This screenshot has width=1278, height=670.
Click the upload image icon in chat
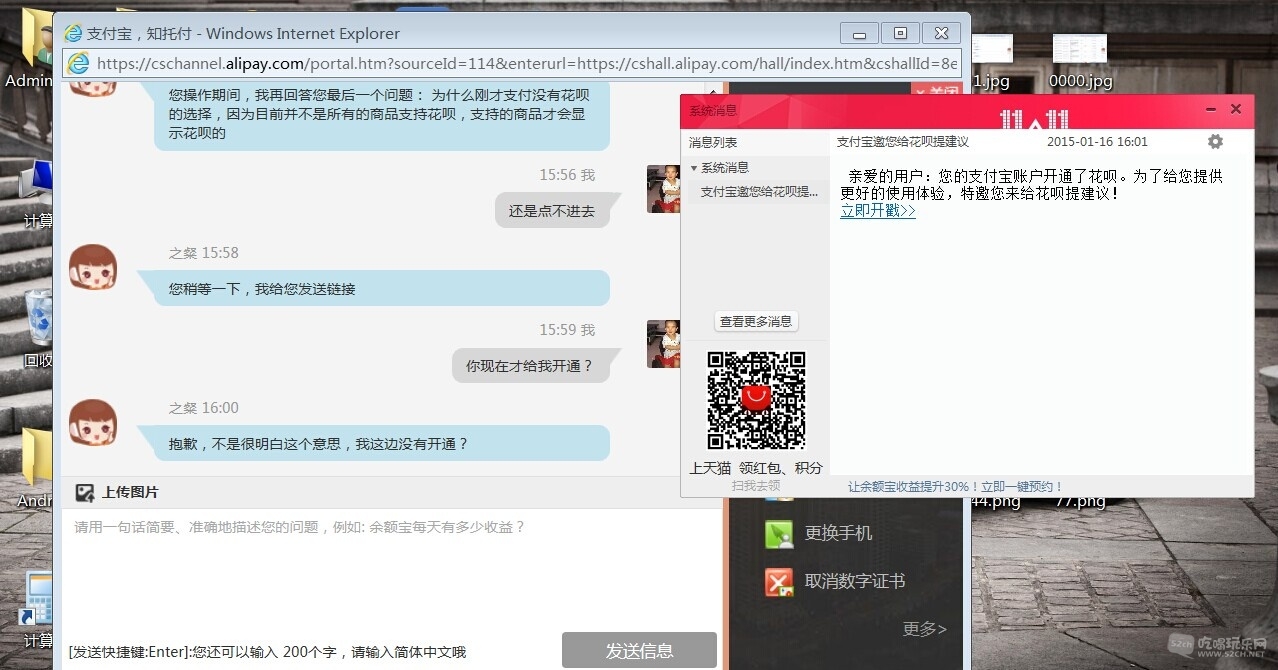[x=85, y=492]
